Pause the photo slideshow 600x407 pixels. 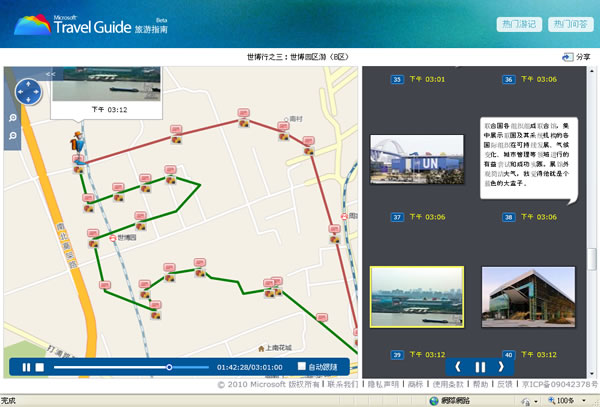(480, 367)
